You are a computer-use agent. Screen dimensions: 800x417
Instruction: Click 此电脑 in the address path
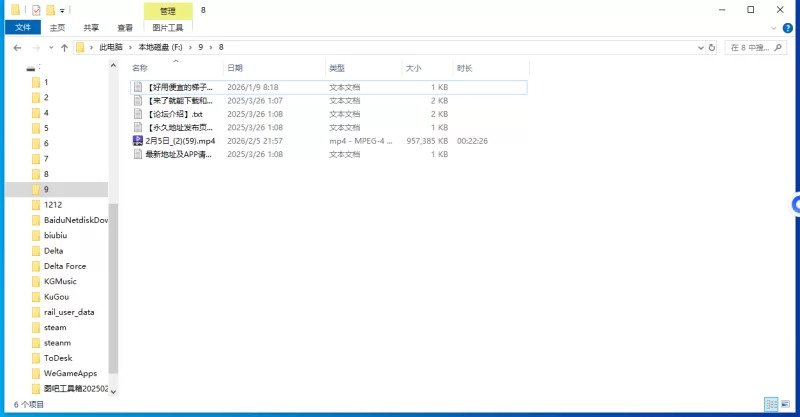(111, 47)
